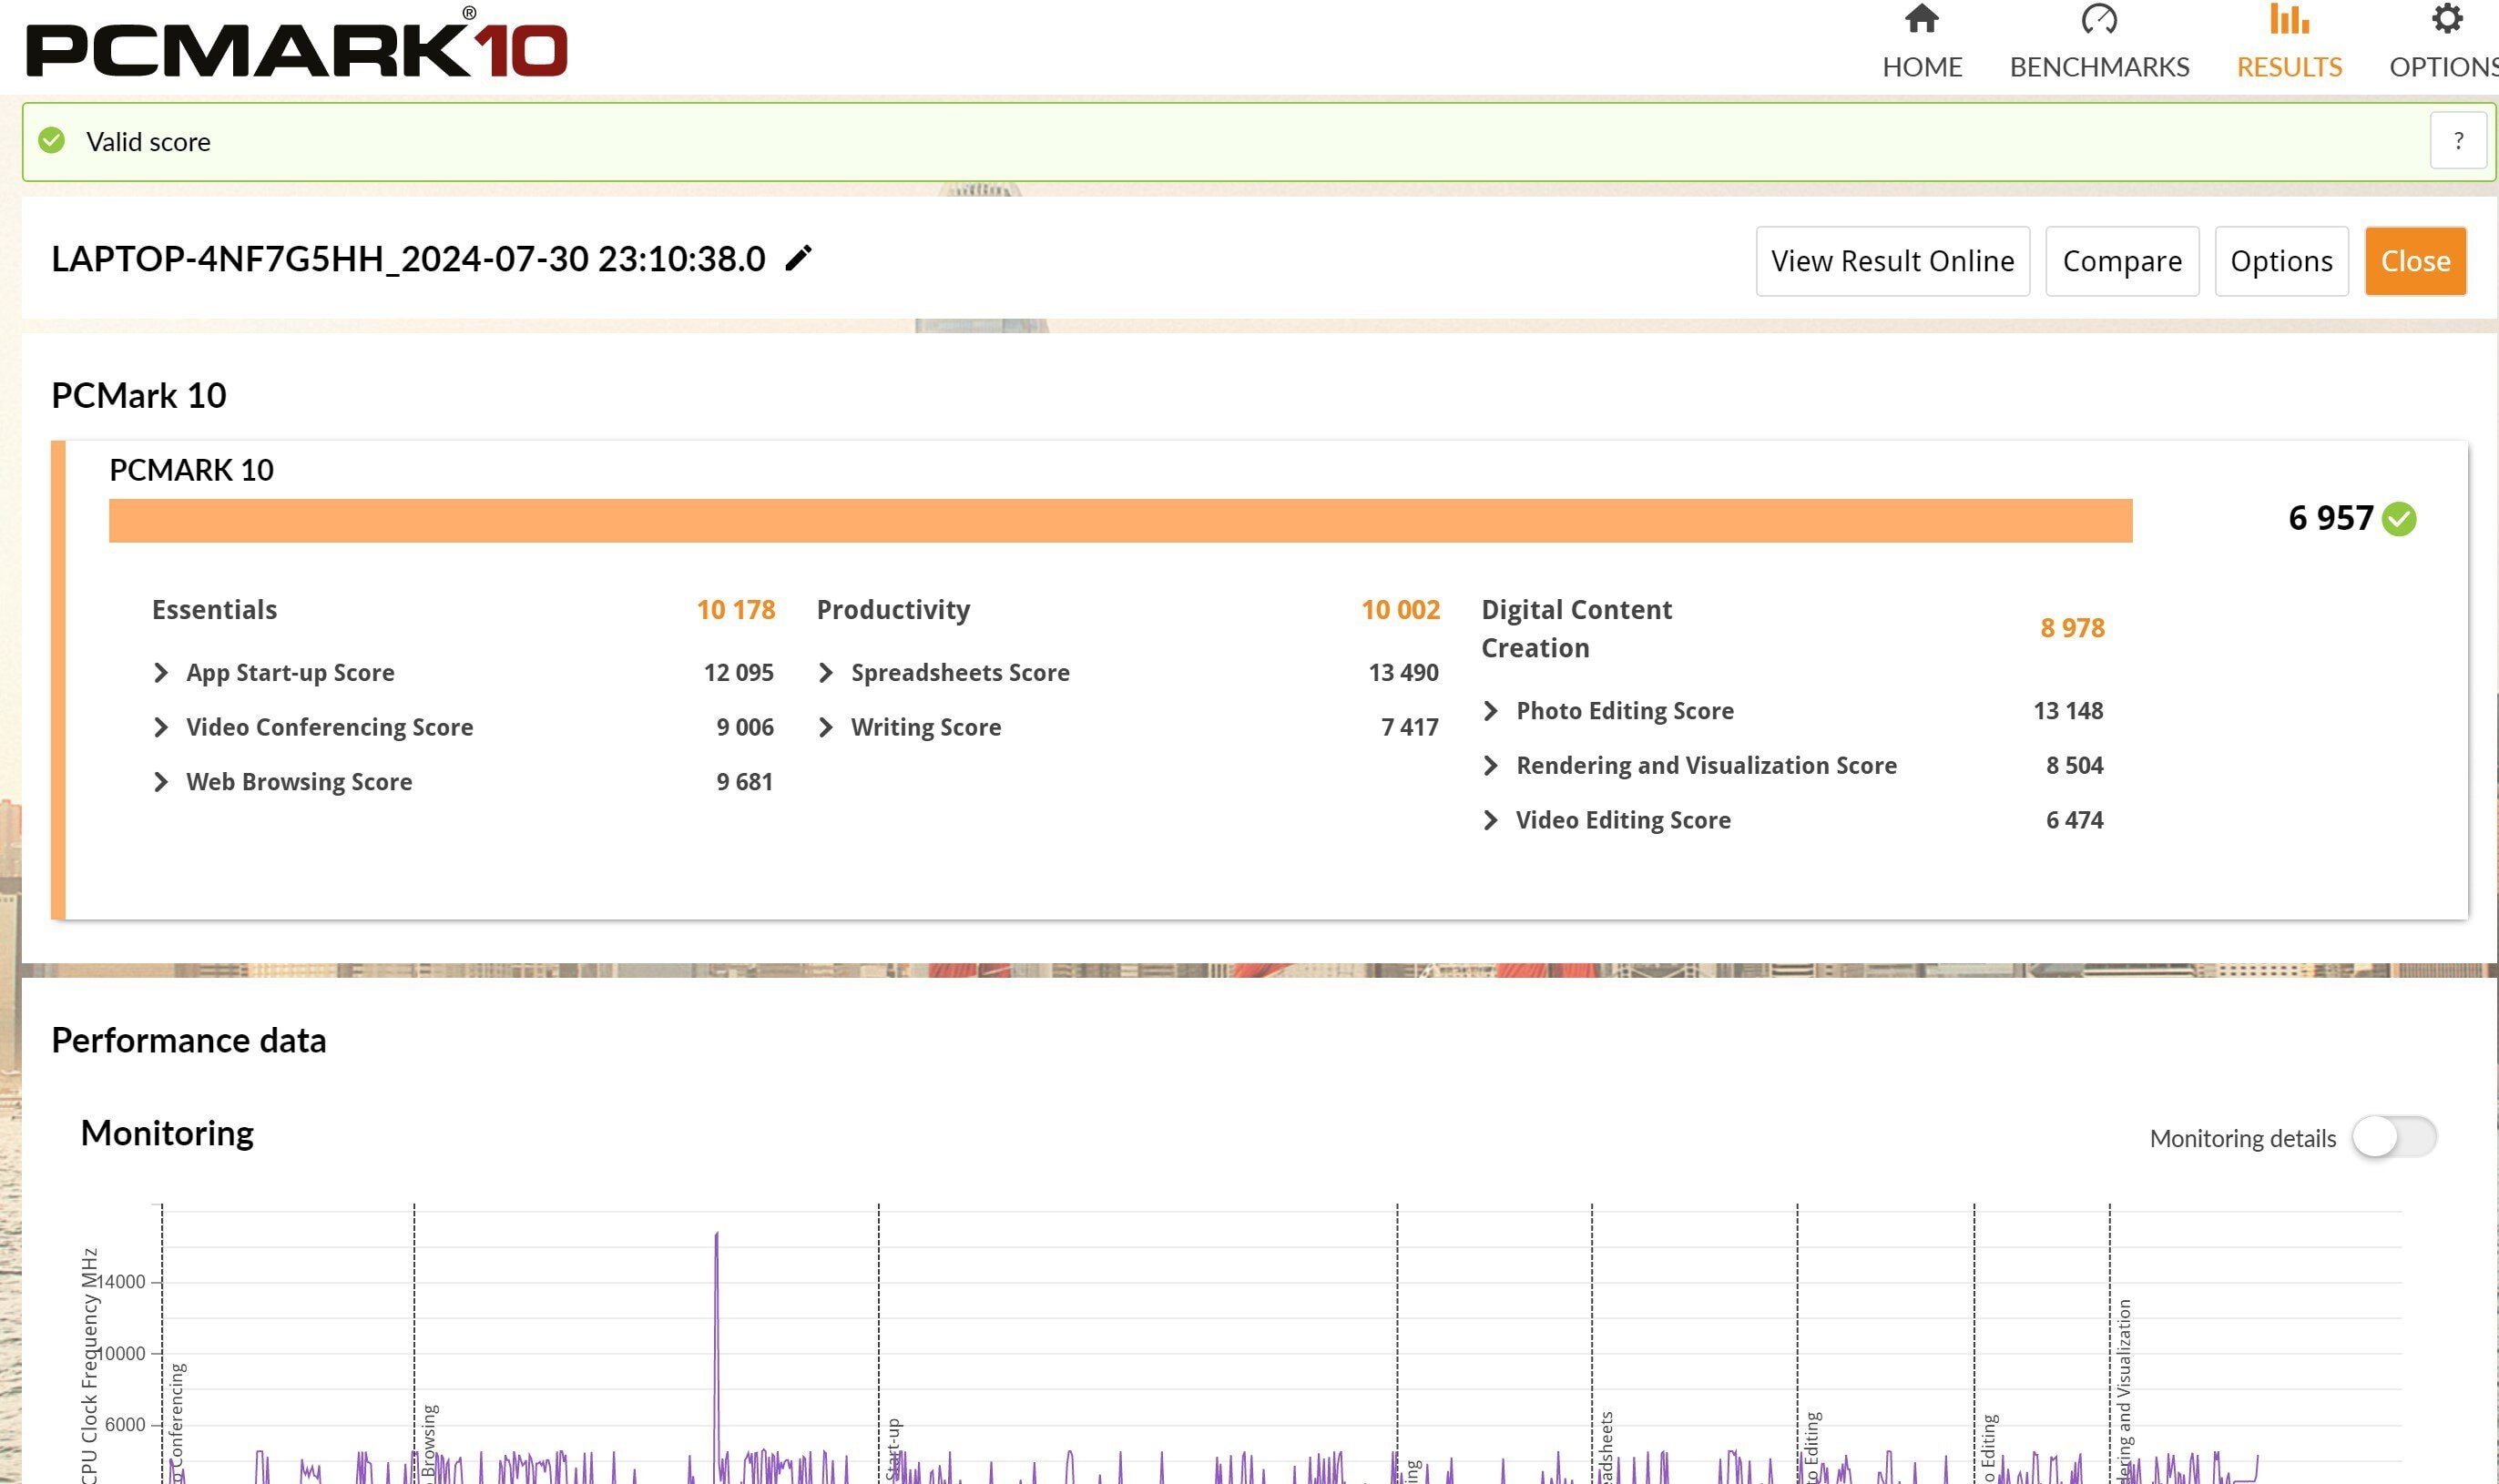The width and height of the screenshot is (2499, 1484).
Task: Expand the Rendering and Visualization Score
Action: [1492, 765]
